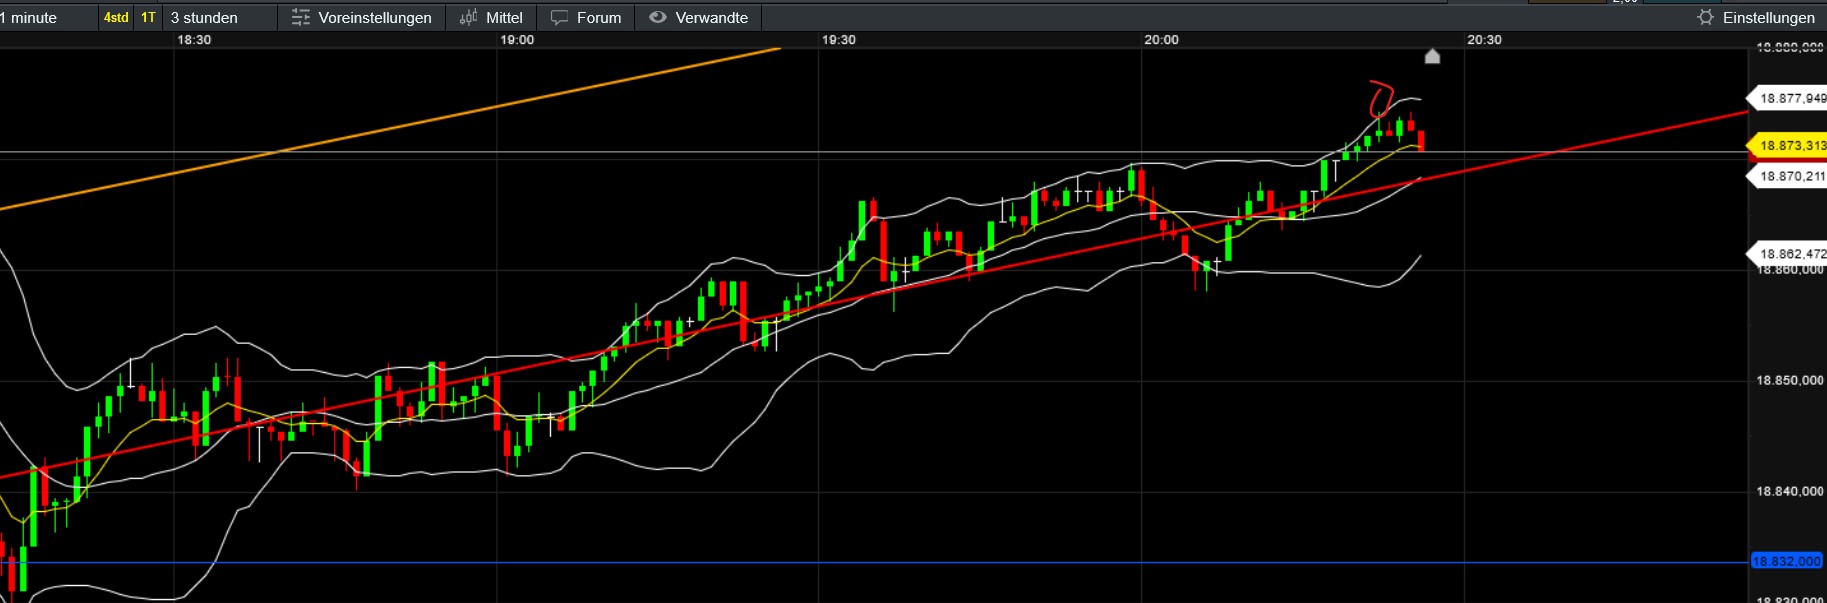Click the 18:30 time axis label
Viewport: 1827px width, 603px height.
(194, 40)
